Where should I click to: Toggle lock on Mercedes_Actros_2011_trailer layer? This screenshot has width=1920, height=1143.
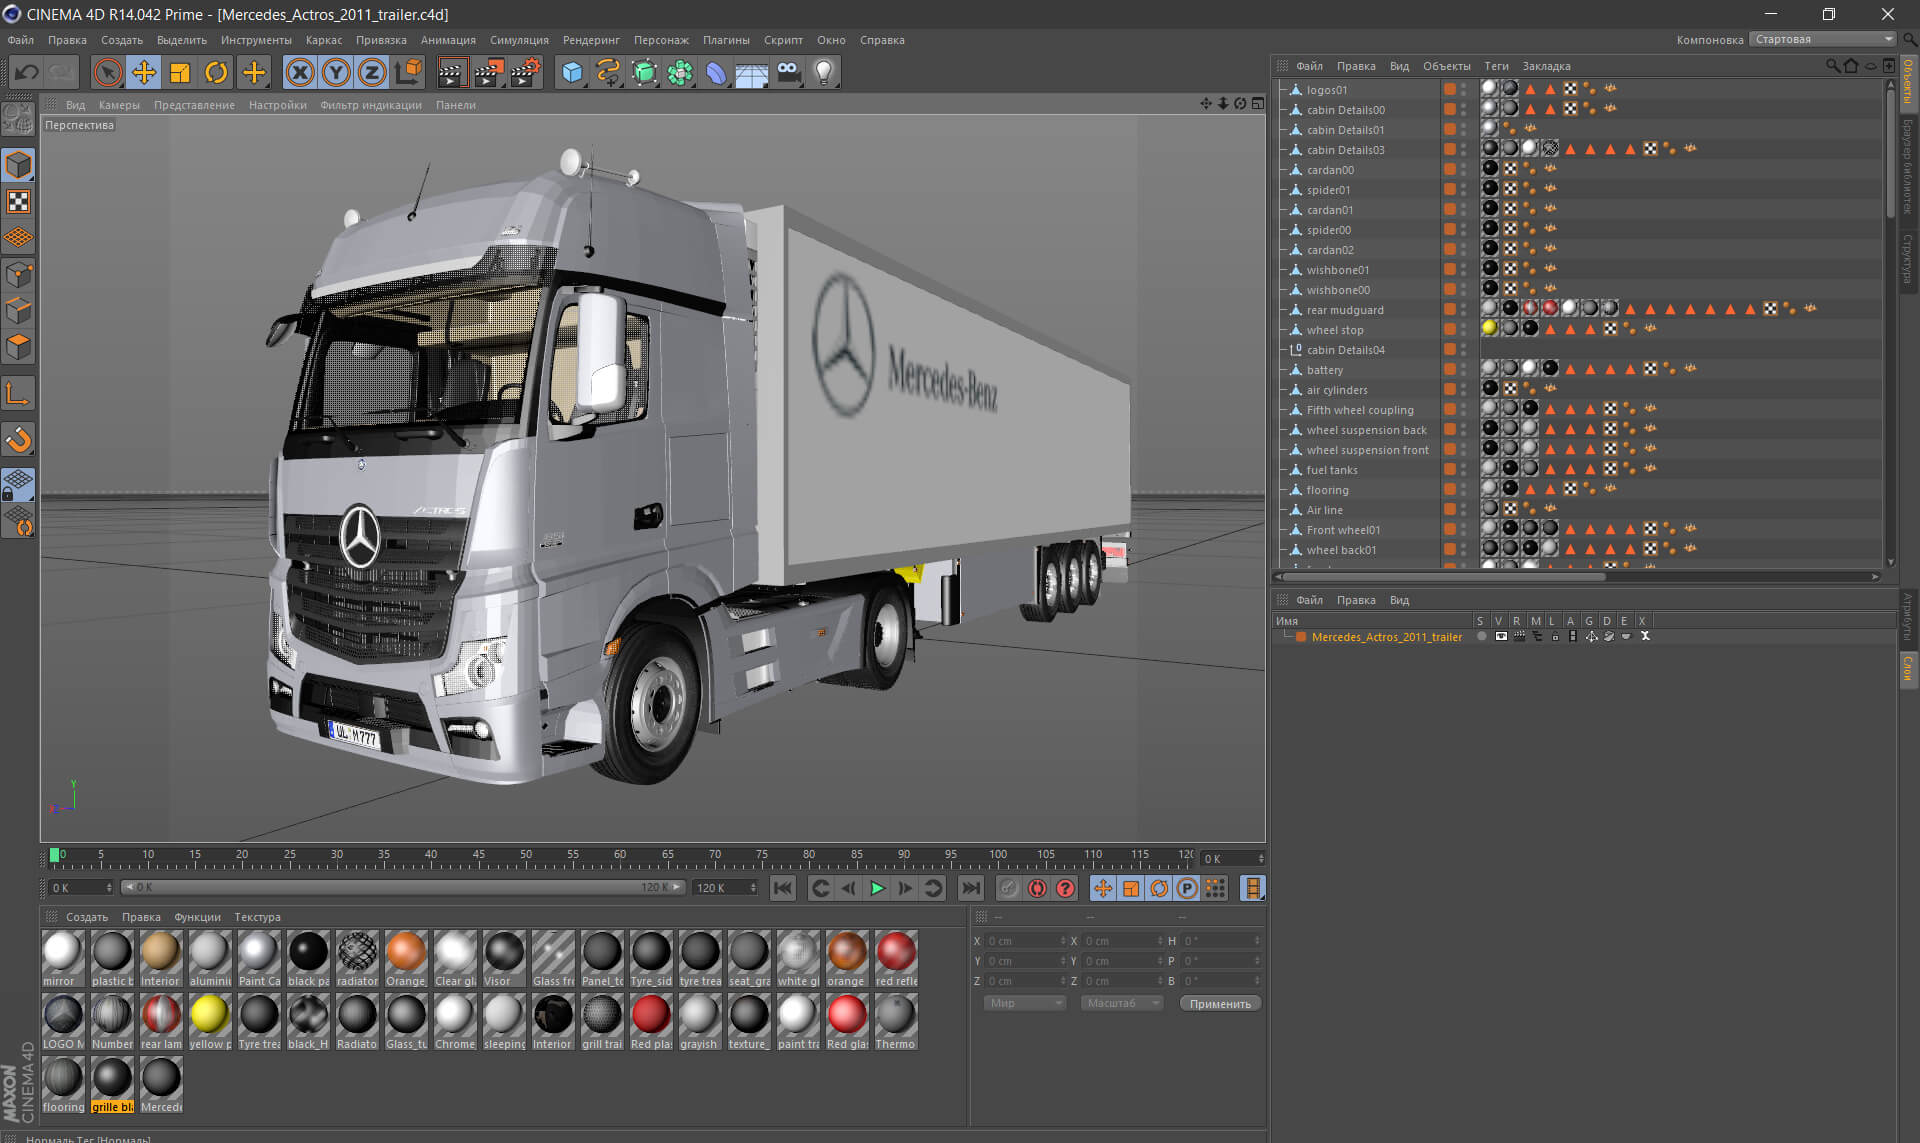tap(1555, 637)
